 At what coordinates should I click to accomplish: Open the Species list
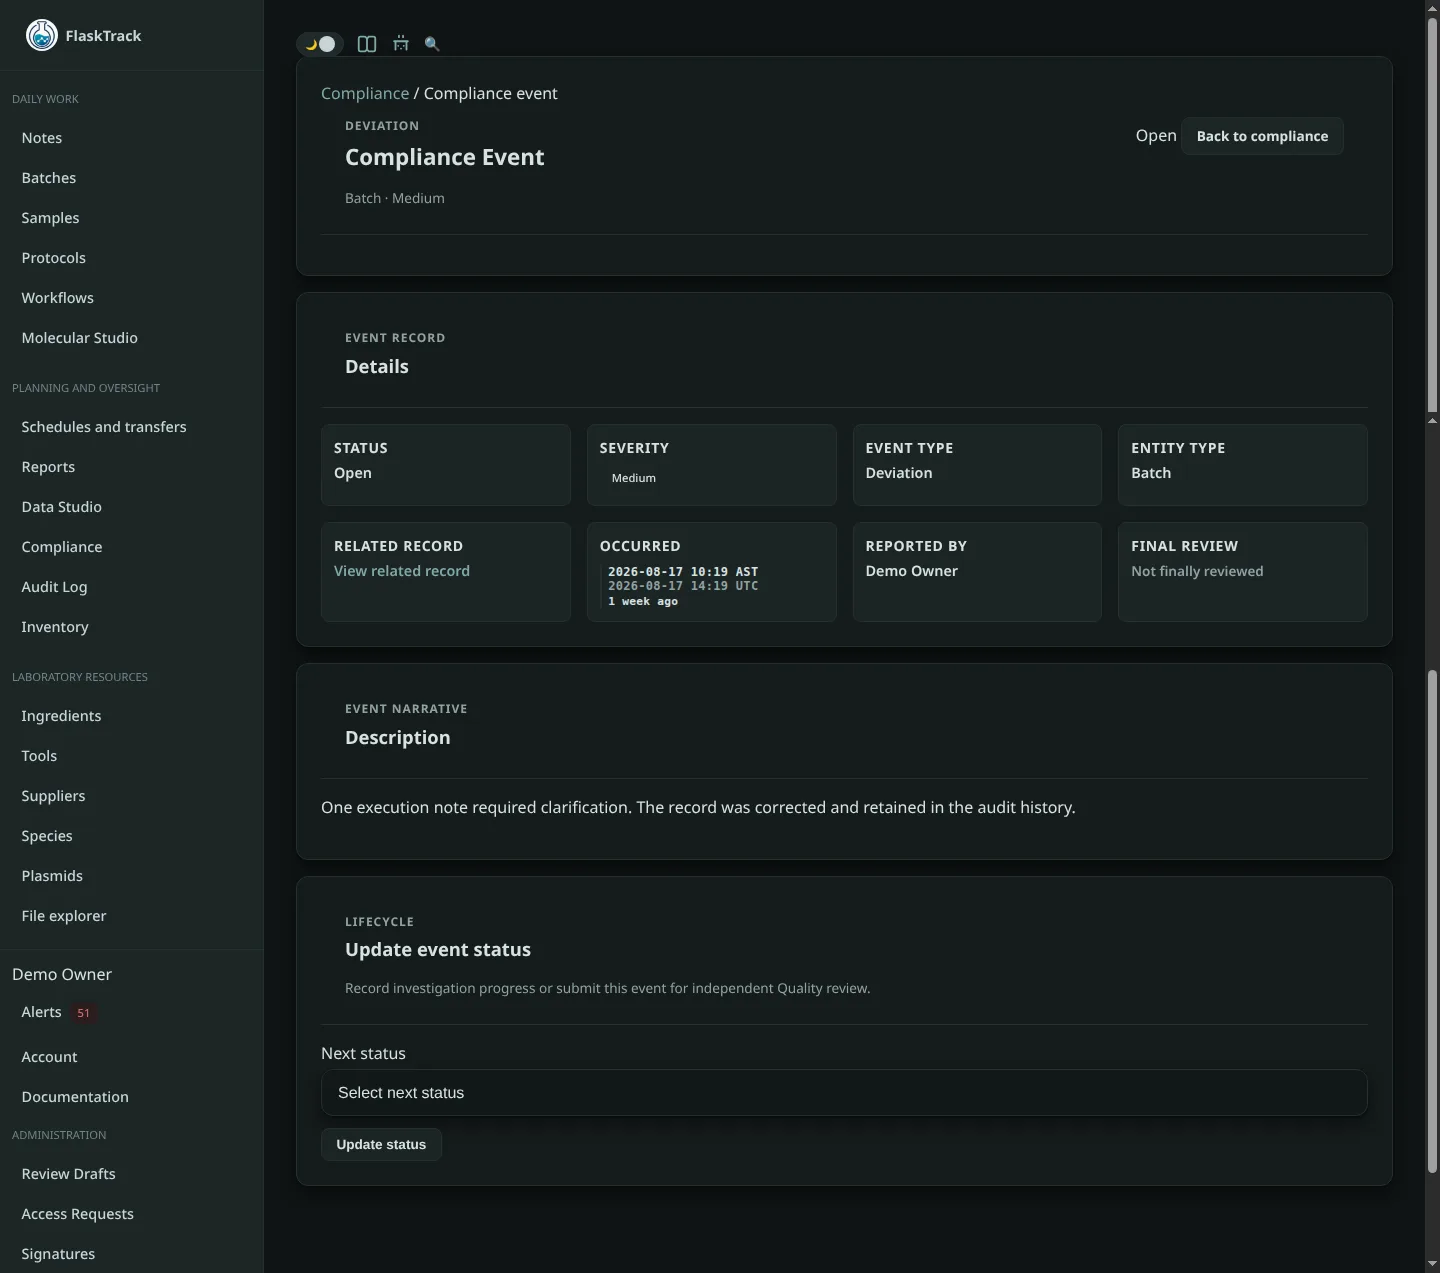click(47, 836)
